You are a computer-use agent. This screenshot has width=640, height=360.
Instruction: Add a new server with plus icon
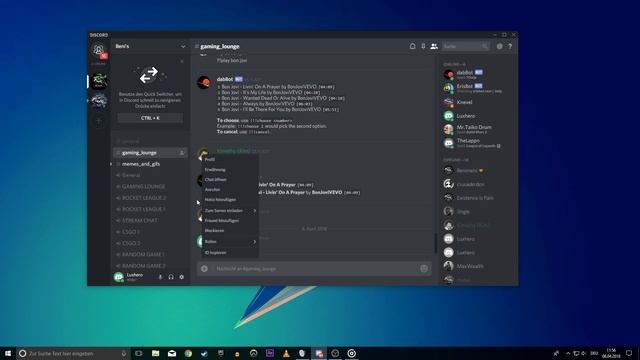[x=99, y=121]
